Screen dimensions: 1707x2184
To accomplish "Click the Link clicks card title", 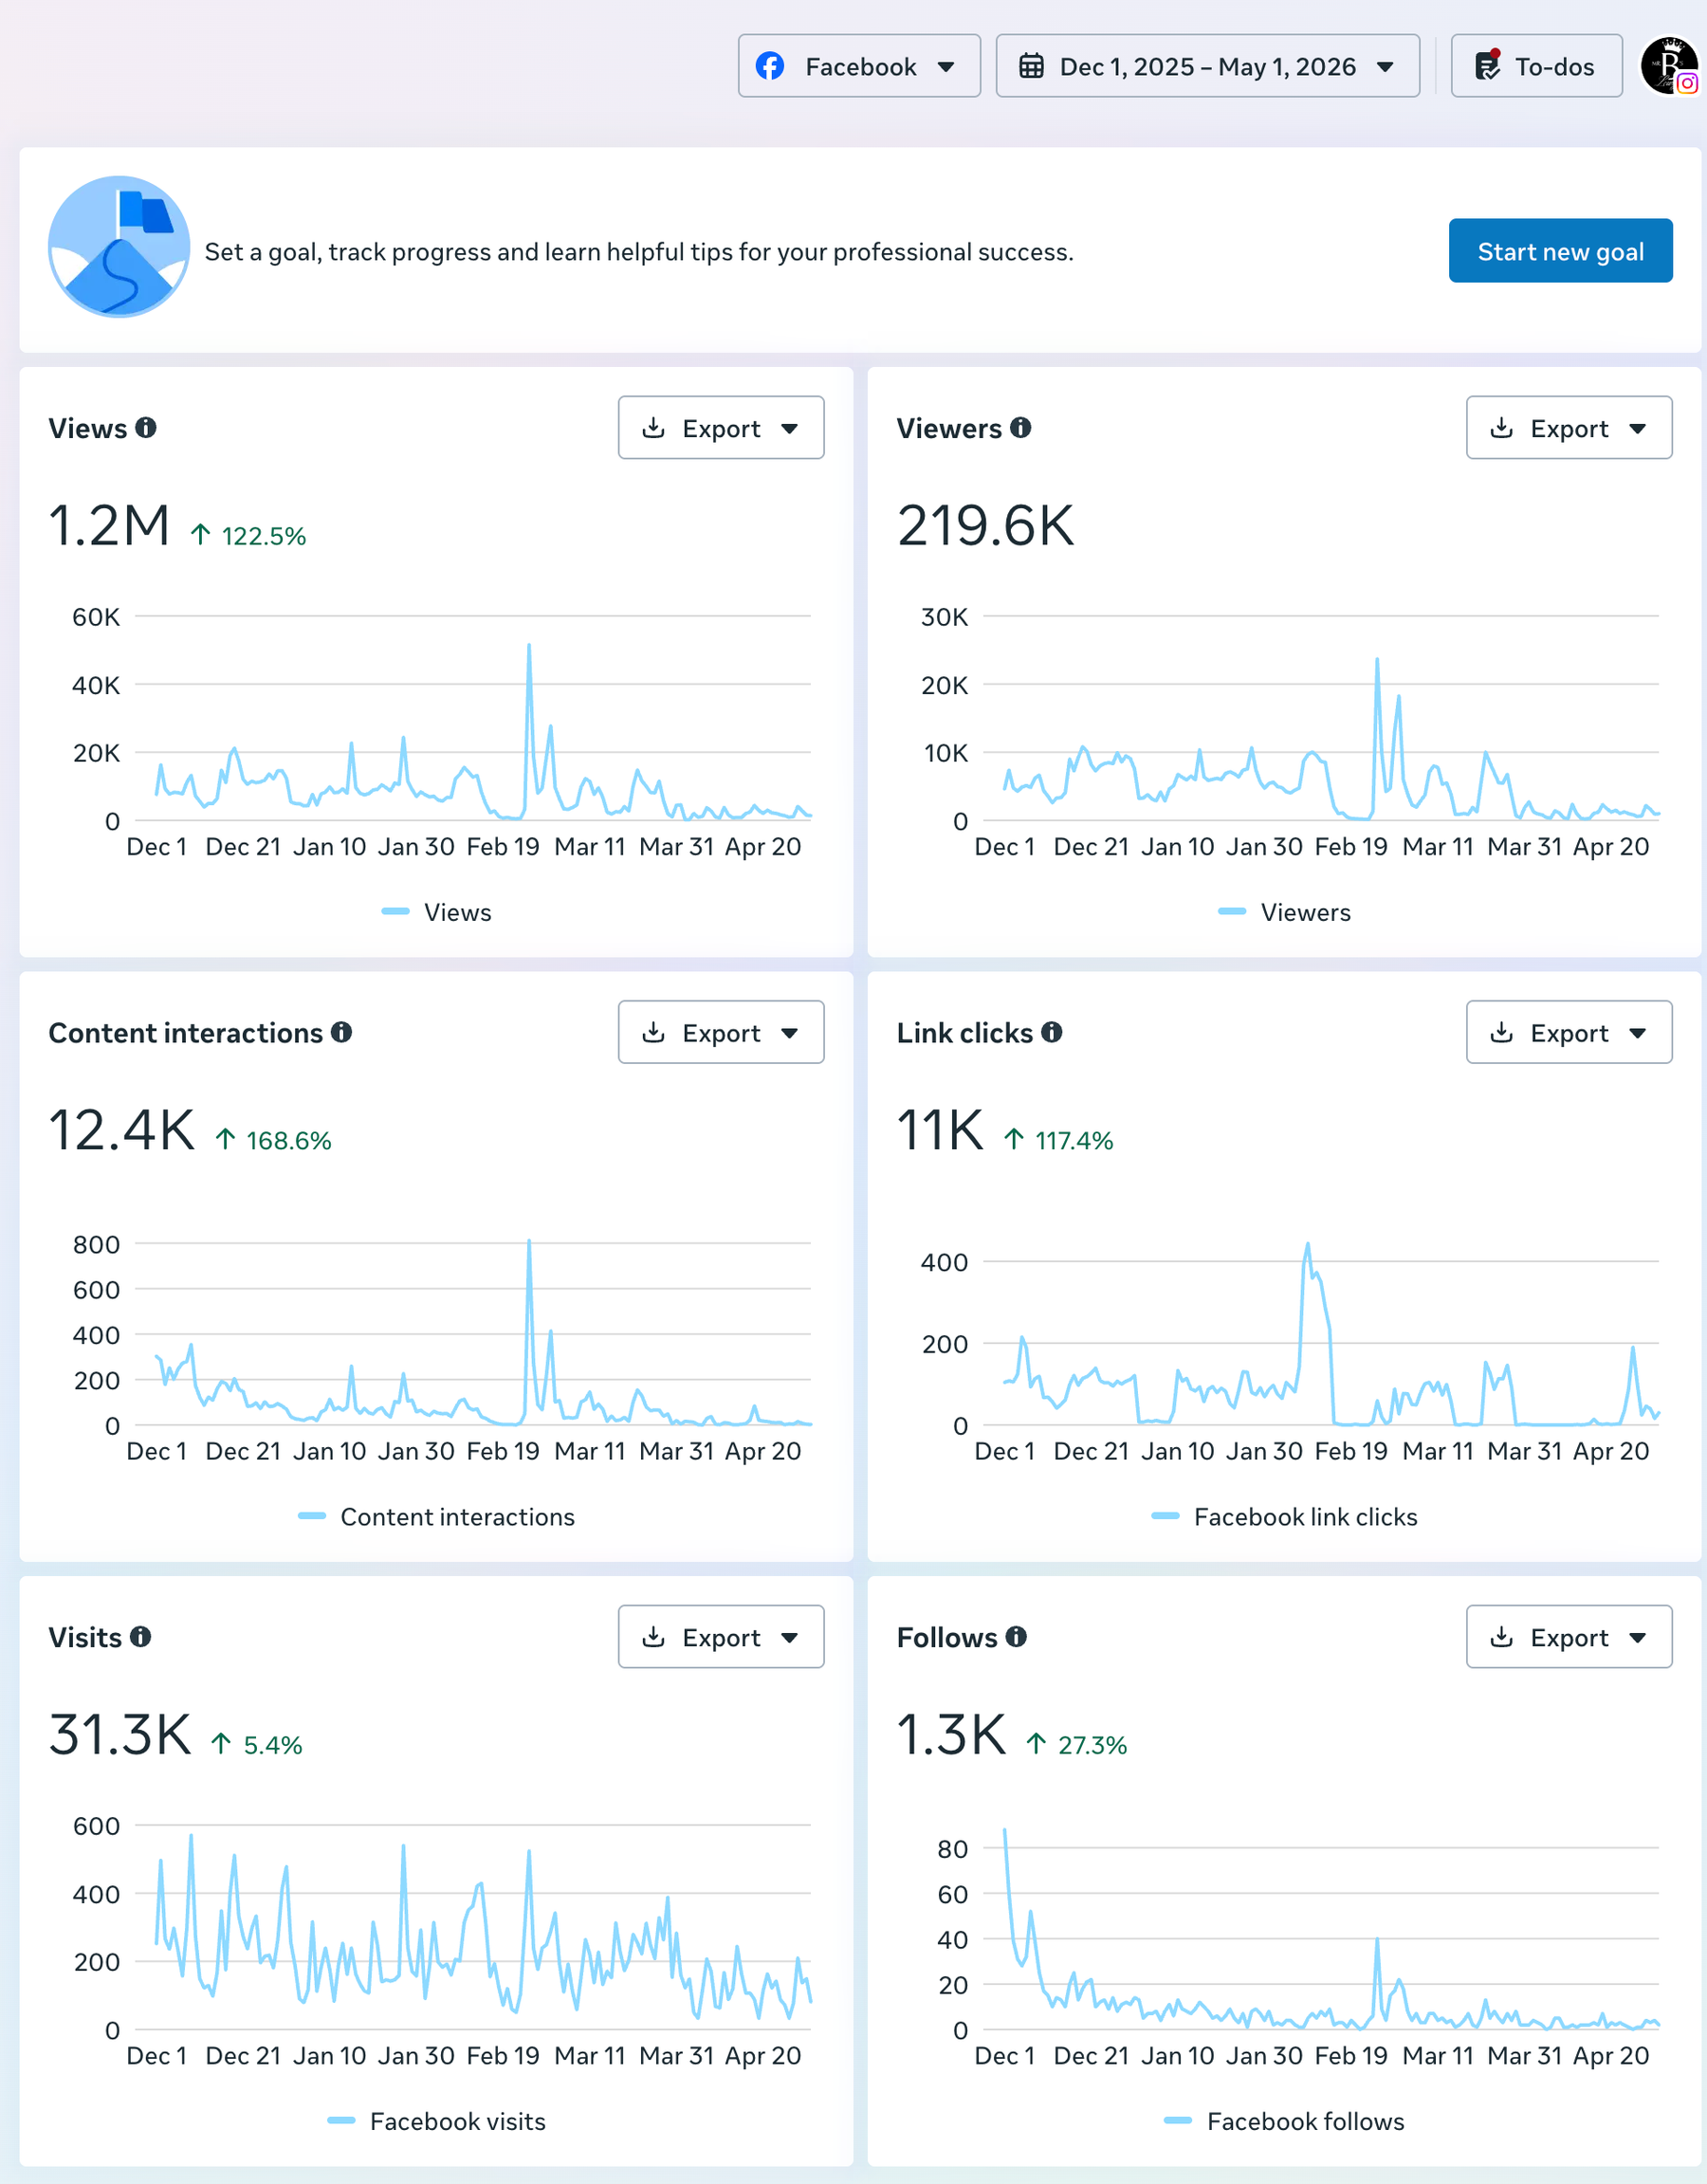I will pos(965,1032).
